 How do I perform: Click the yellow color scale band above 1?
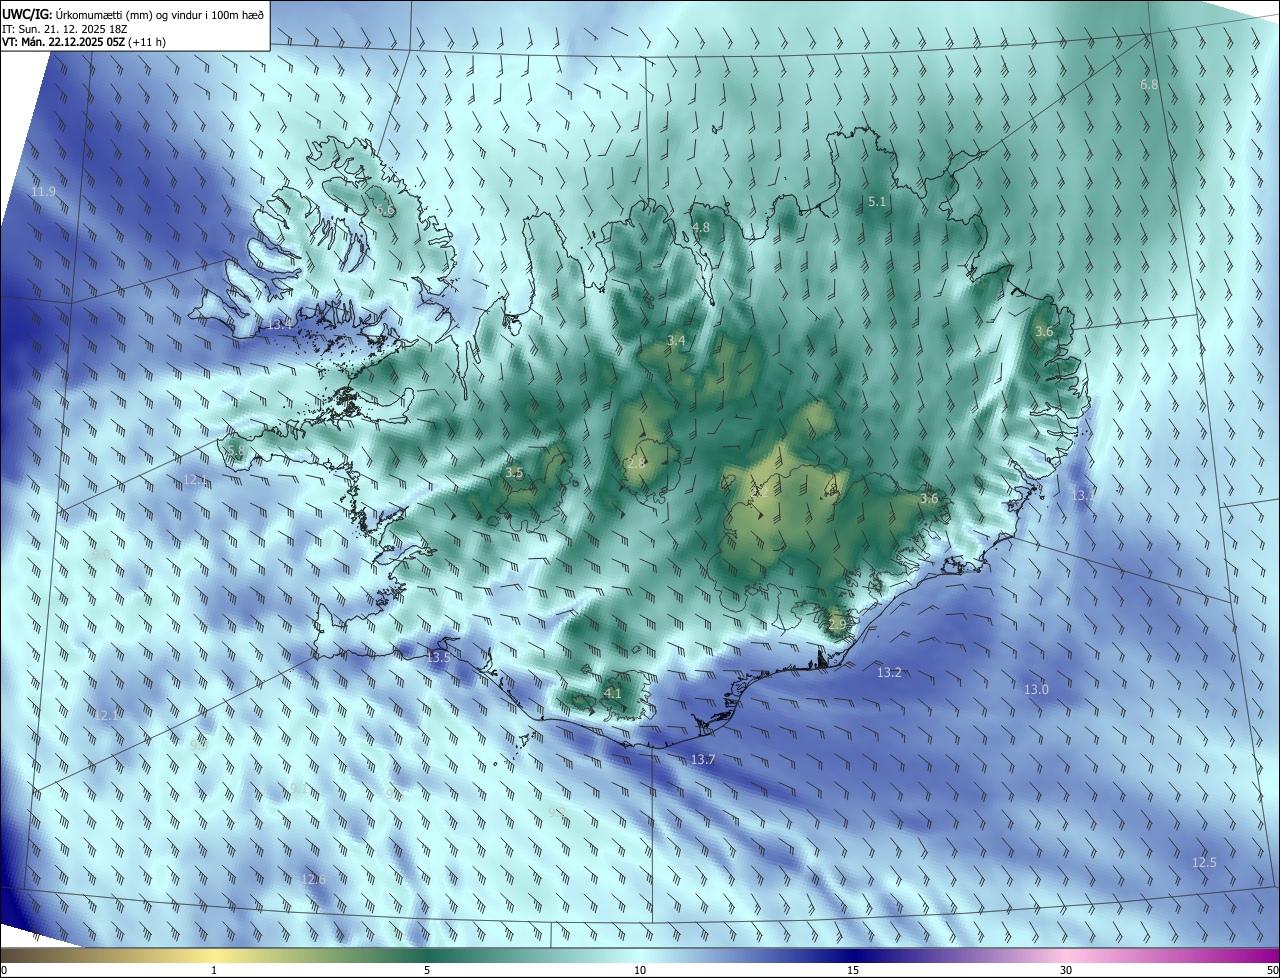point(214,956)
